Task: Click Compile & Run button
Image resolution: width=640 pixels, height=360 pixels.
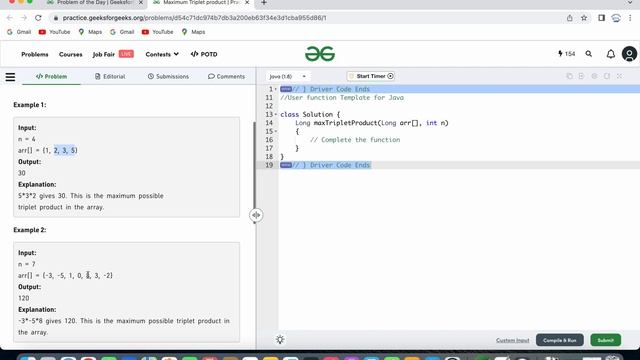Action: coord(560,340)
